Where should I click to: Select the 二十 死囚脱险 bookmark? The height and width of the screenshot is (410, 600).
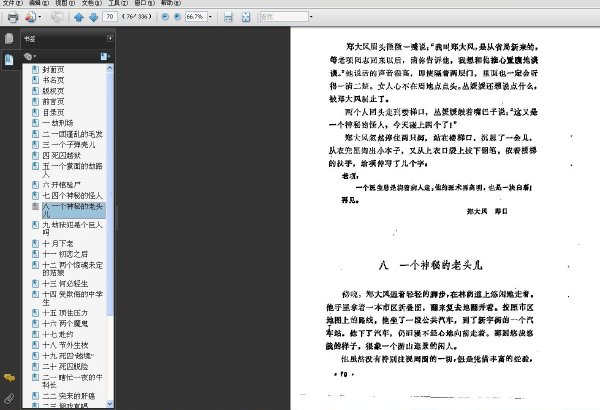[65, 366]
